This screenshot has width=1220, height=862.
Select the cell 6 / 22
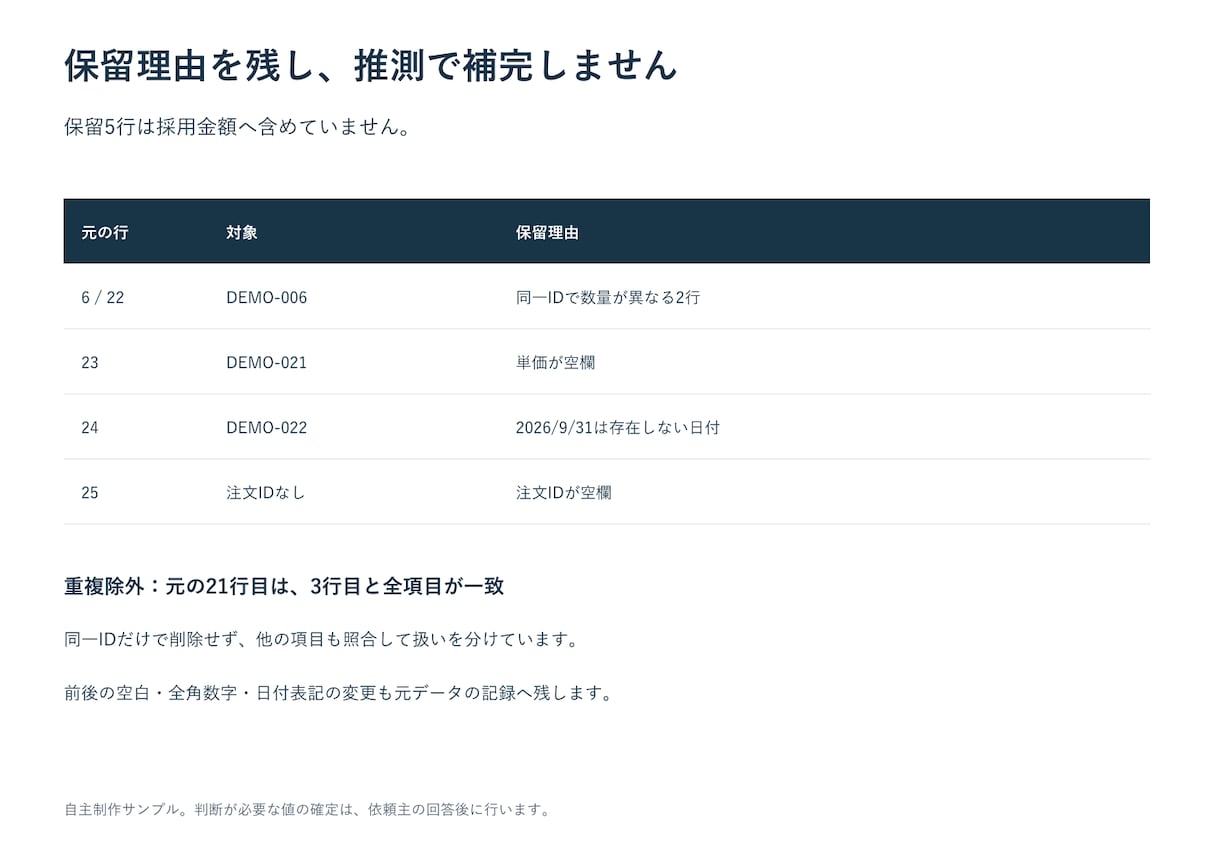click(103, 297)
